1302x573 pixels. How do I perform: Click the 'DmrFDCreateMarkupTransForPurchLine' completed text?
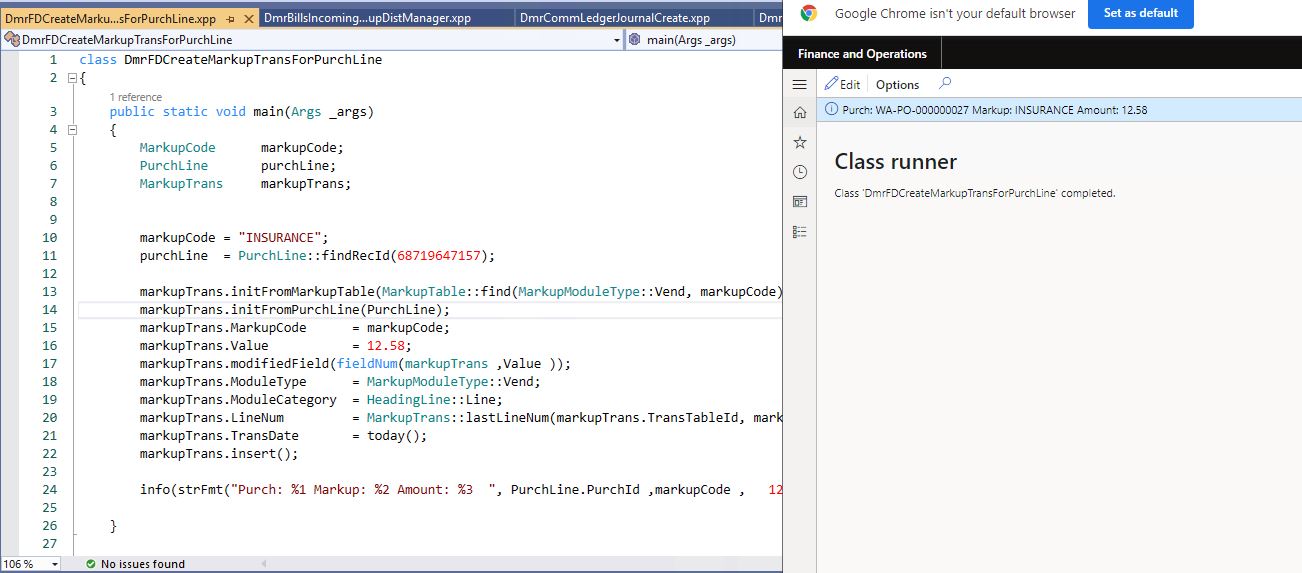[974, 193]
